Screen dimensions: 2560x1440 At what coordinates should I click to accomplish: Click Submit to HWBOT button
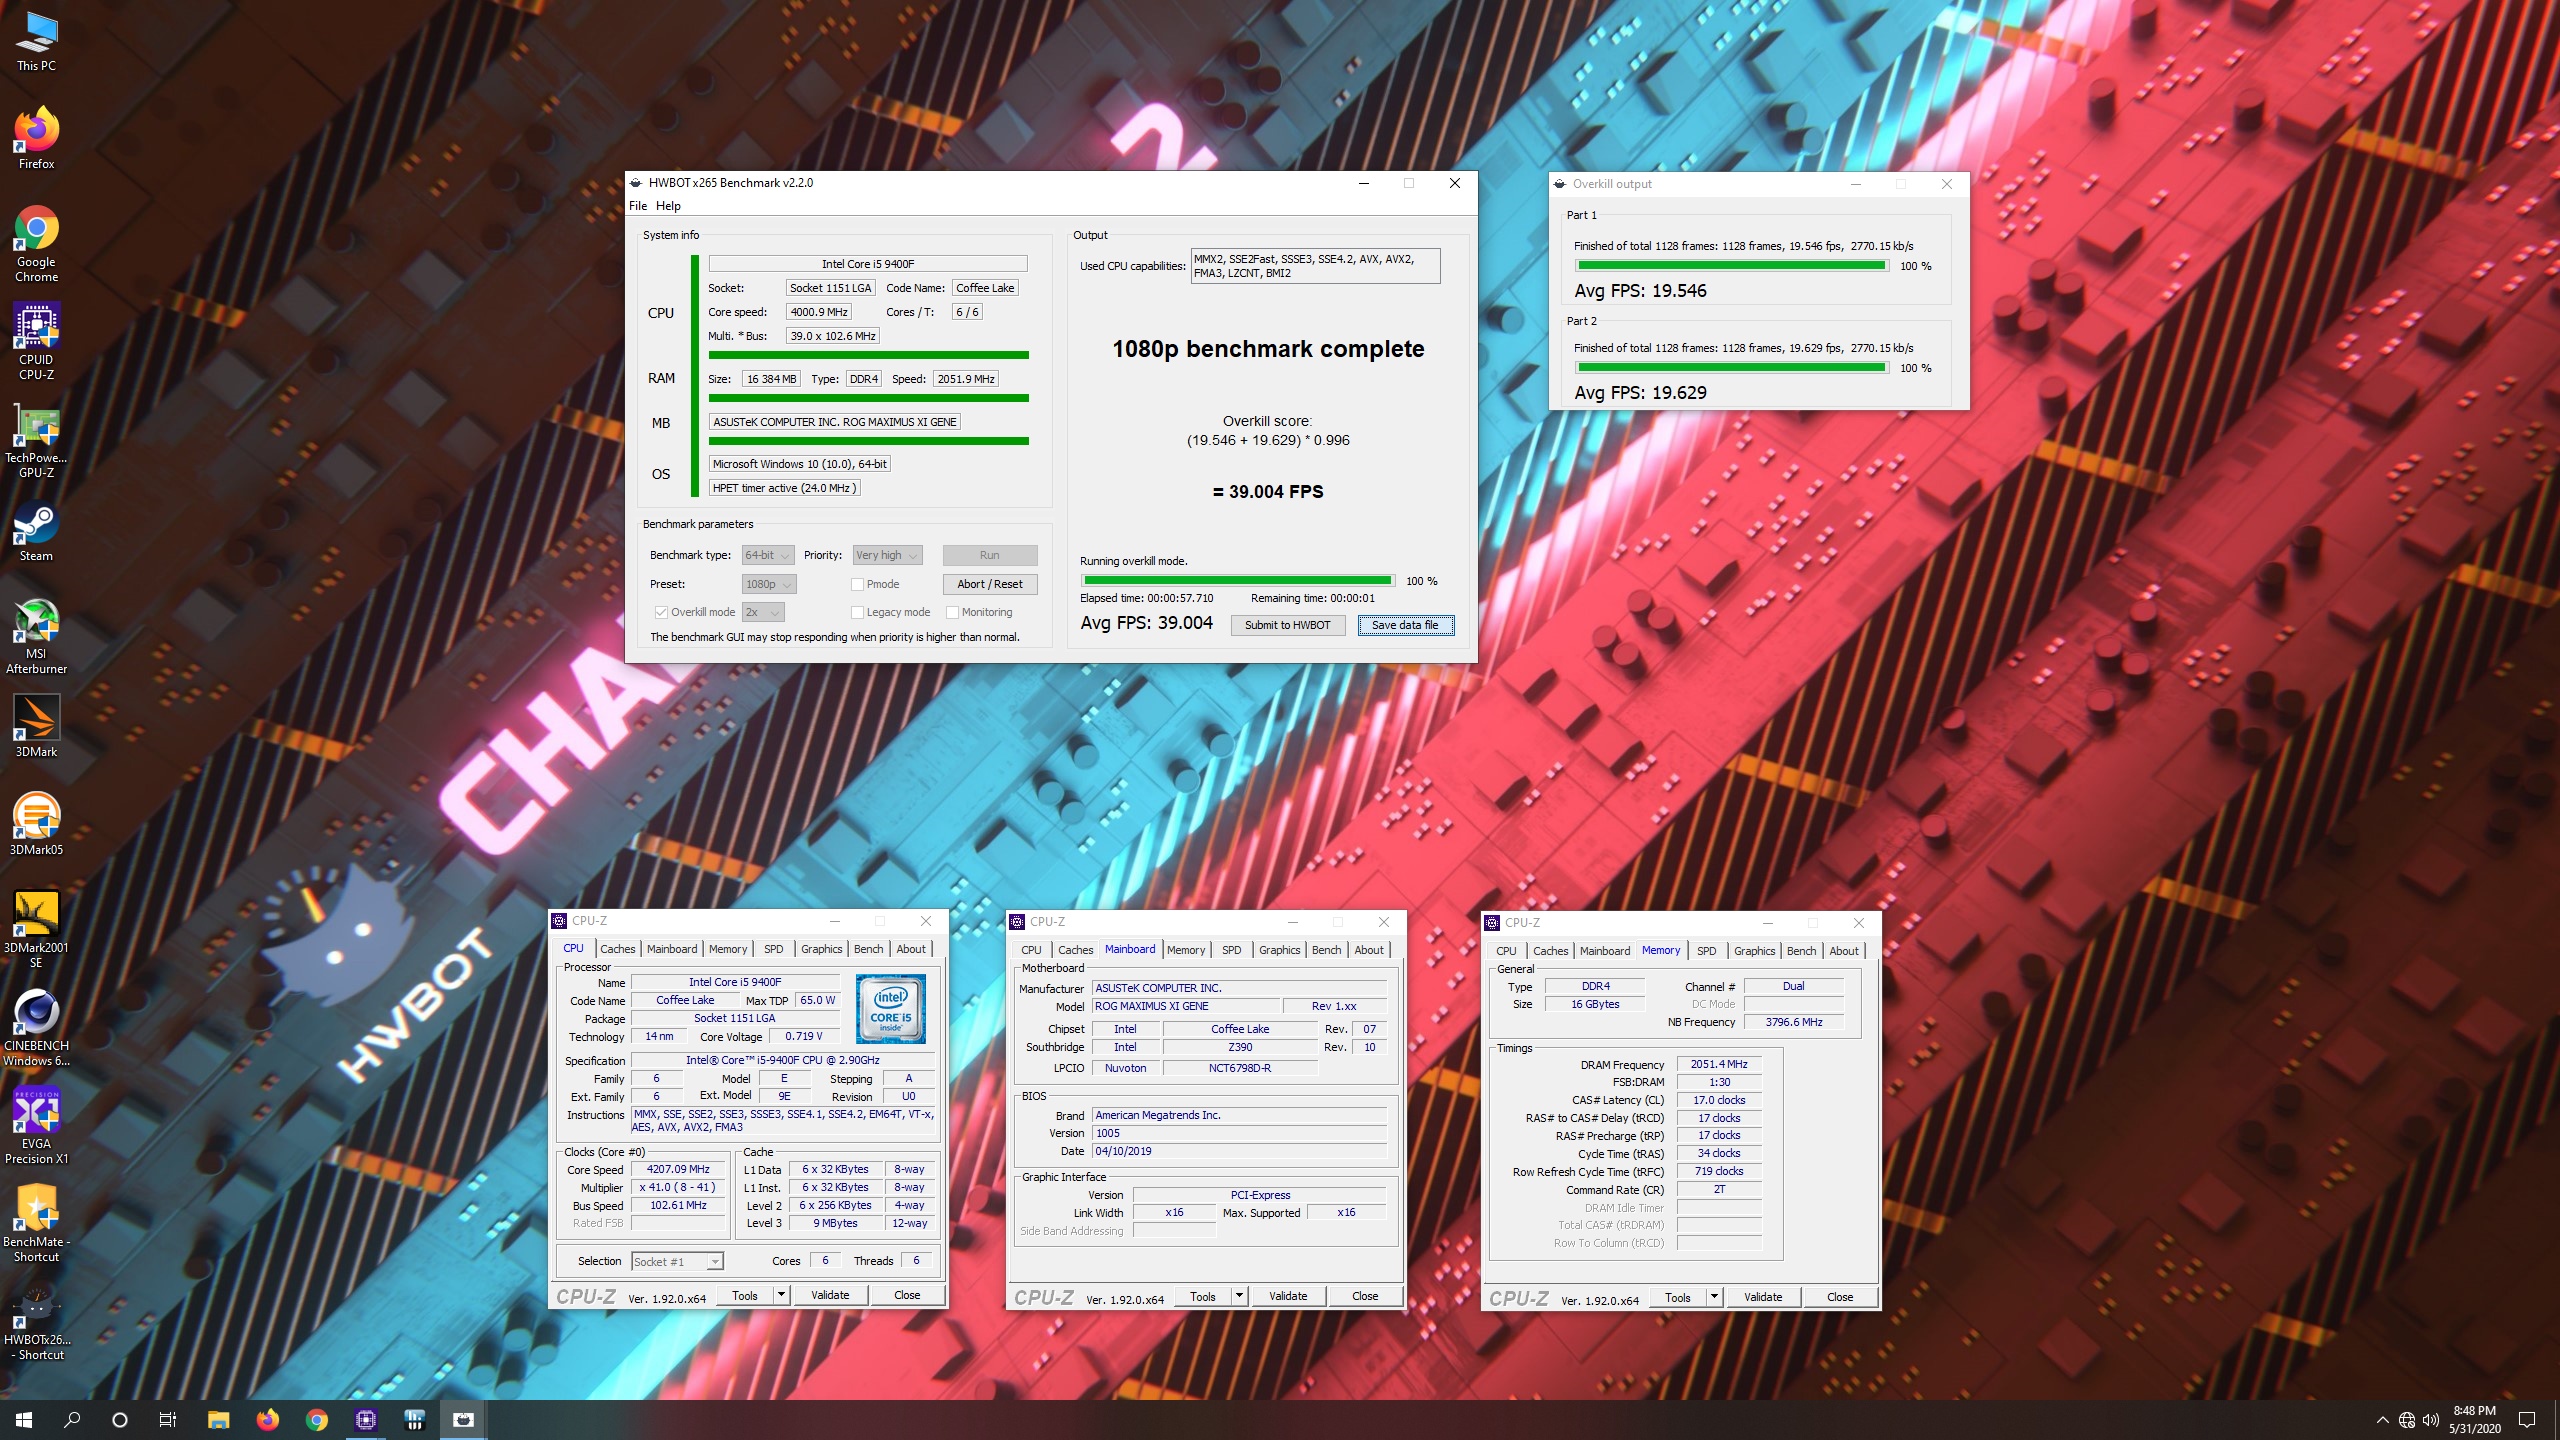[x=1287, y=625]
